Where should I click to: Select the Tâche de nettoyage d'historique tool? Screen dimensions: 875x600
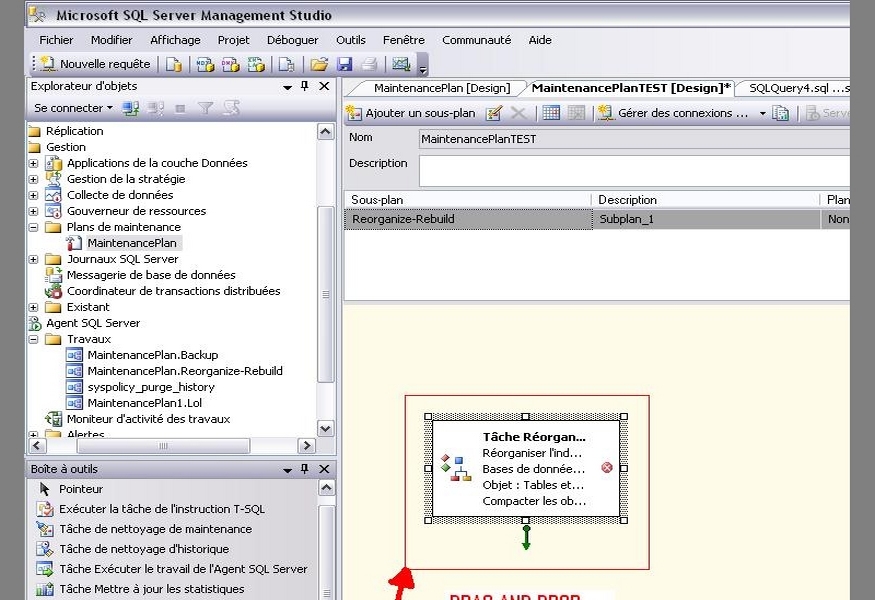coord(144,549)
